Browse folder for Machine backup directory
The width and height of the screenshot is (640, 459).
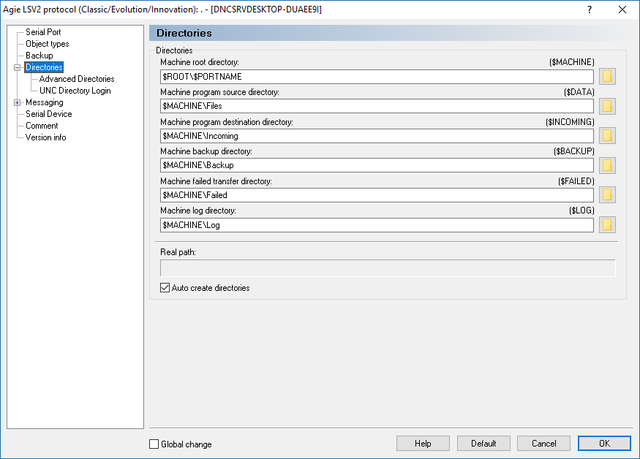point(607,165)
